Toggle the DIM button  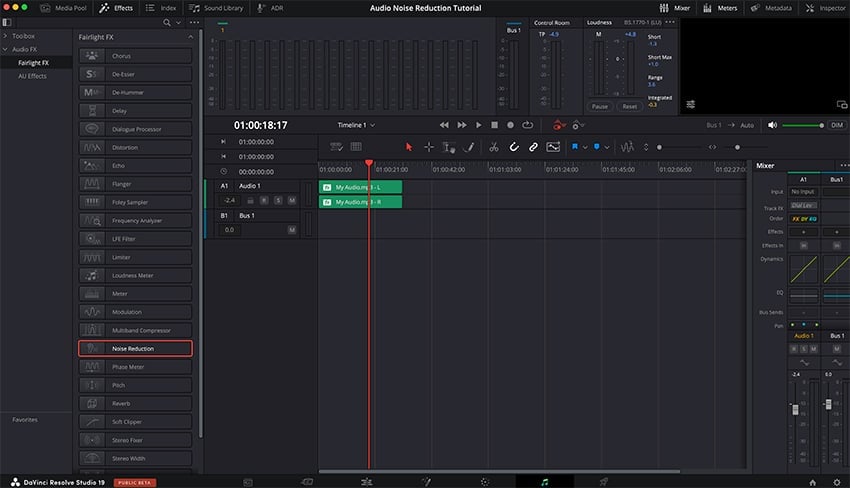(x=837, y=125)
